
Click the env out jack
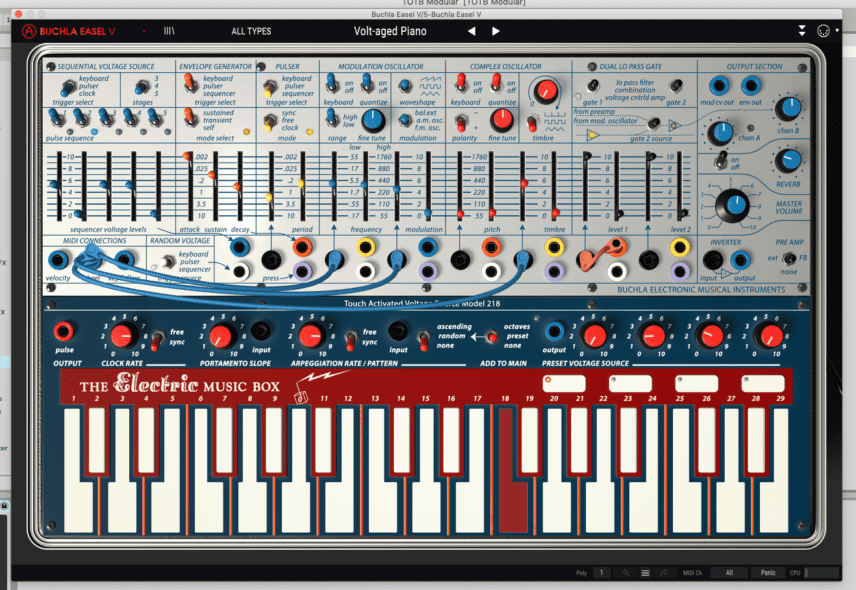point(751,86)
